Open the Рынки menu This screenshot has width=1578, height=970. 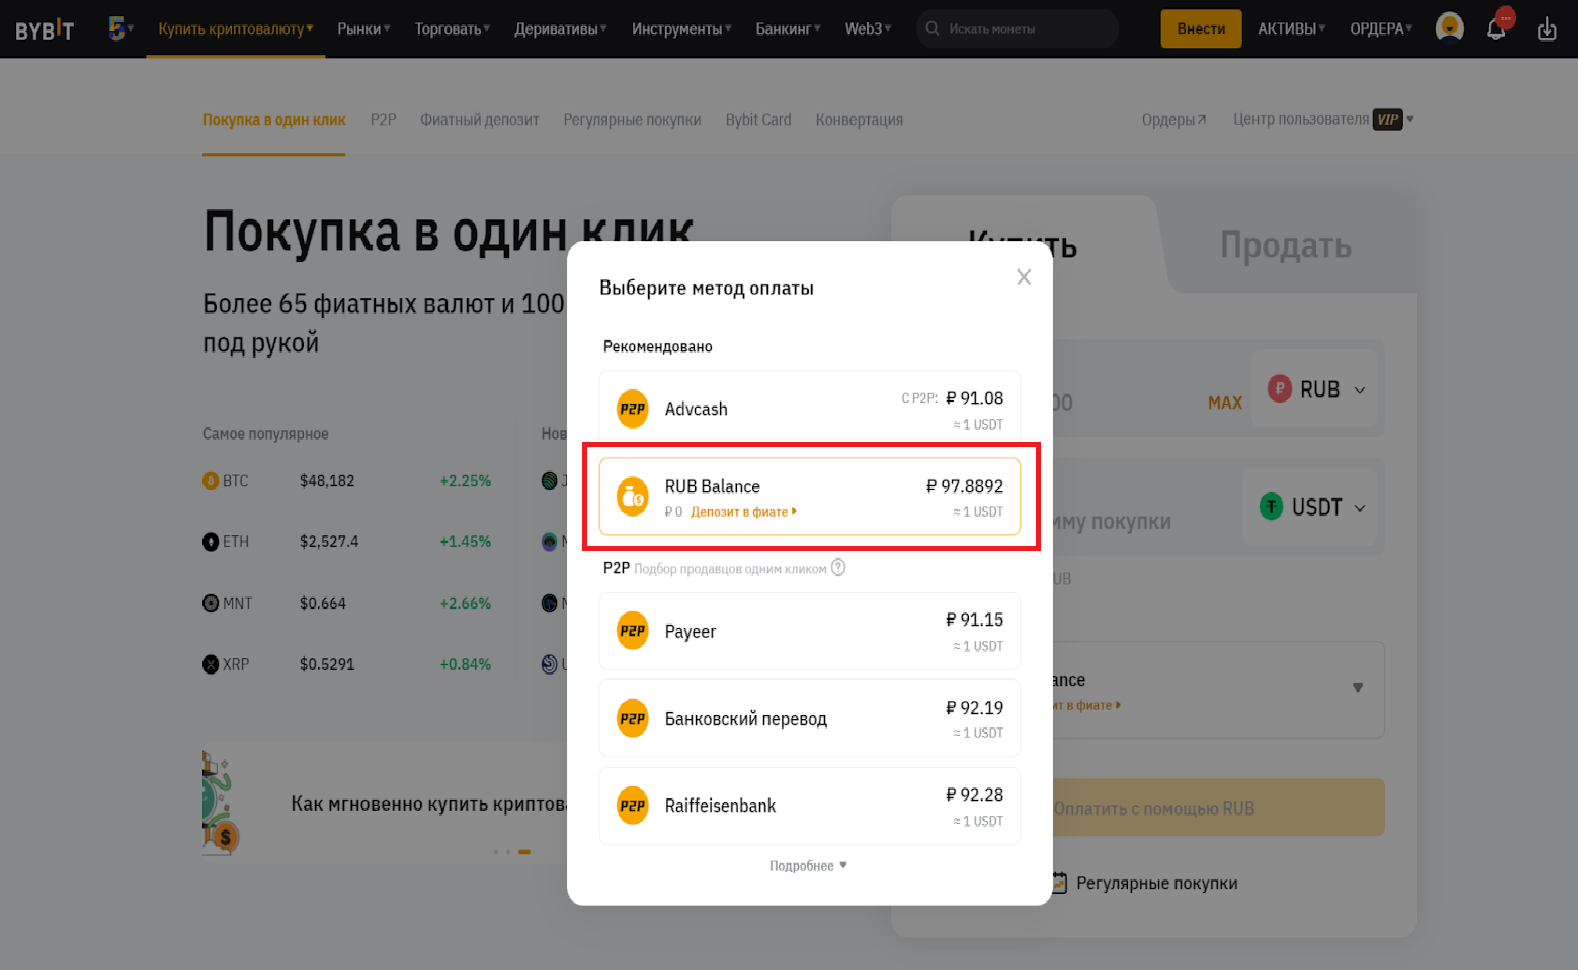click(x=363, y=29)
